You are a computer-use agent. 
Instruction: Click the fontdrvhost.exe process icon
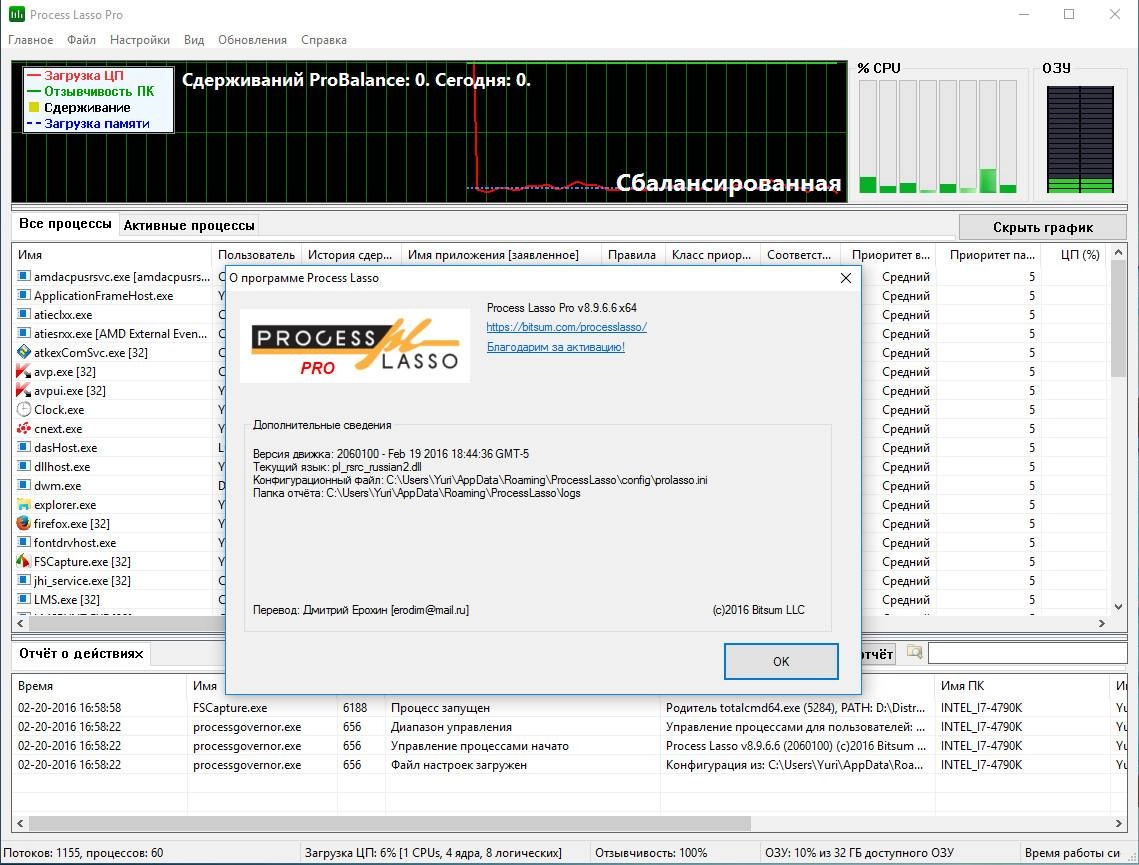tap(23, 542)
